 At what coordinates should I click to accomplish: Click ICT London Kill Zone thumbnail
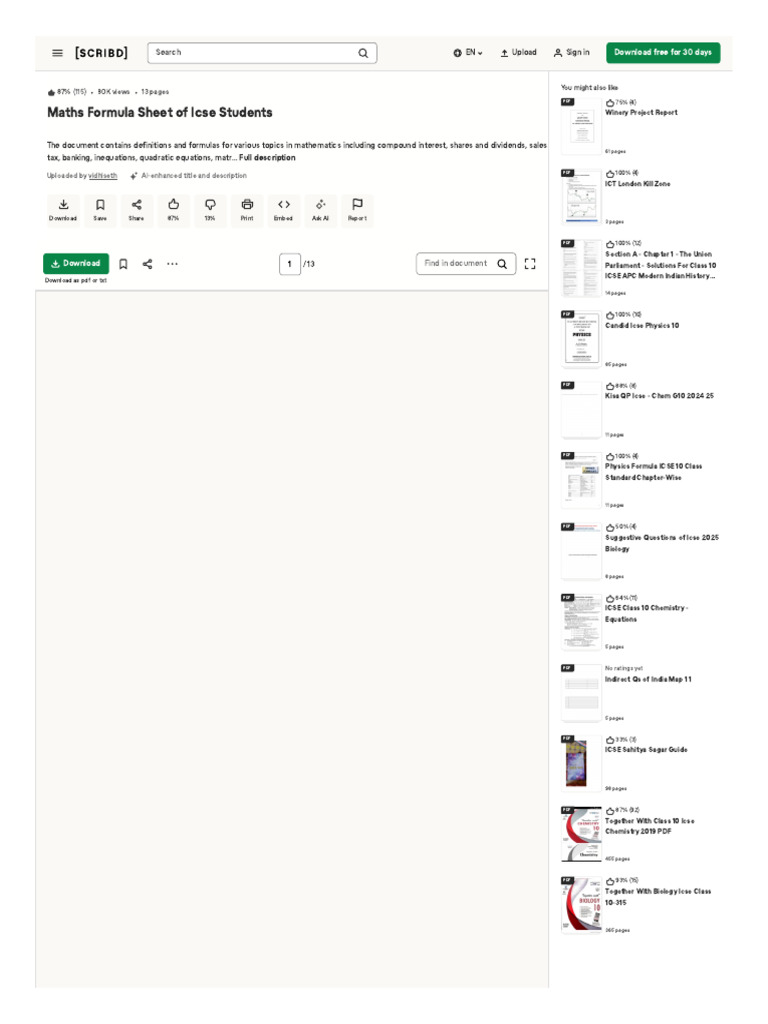(581, 197)
